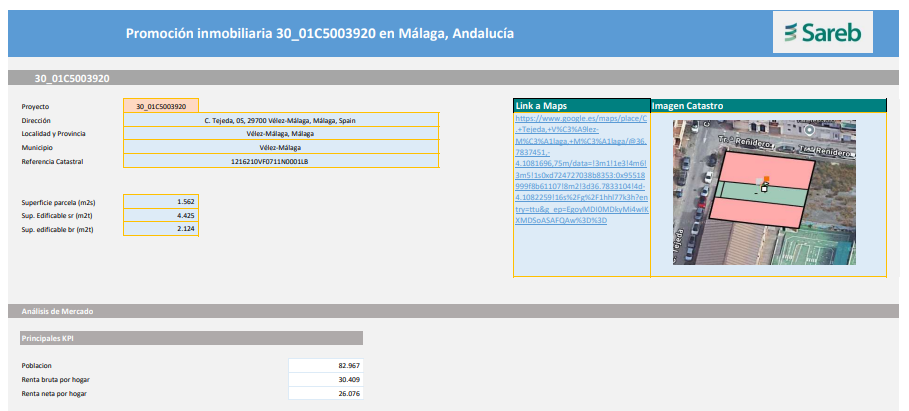
Task: Click the orange marker on the parcel map
Action: click(x=766, y=180)
